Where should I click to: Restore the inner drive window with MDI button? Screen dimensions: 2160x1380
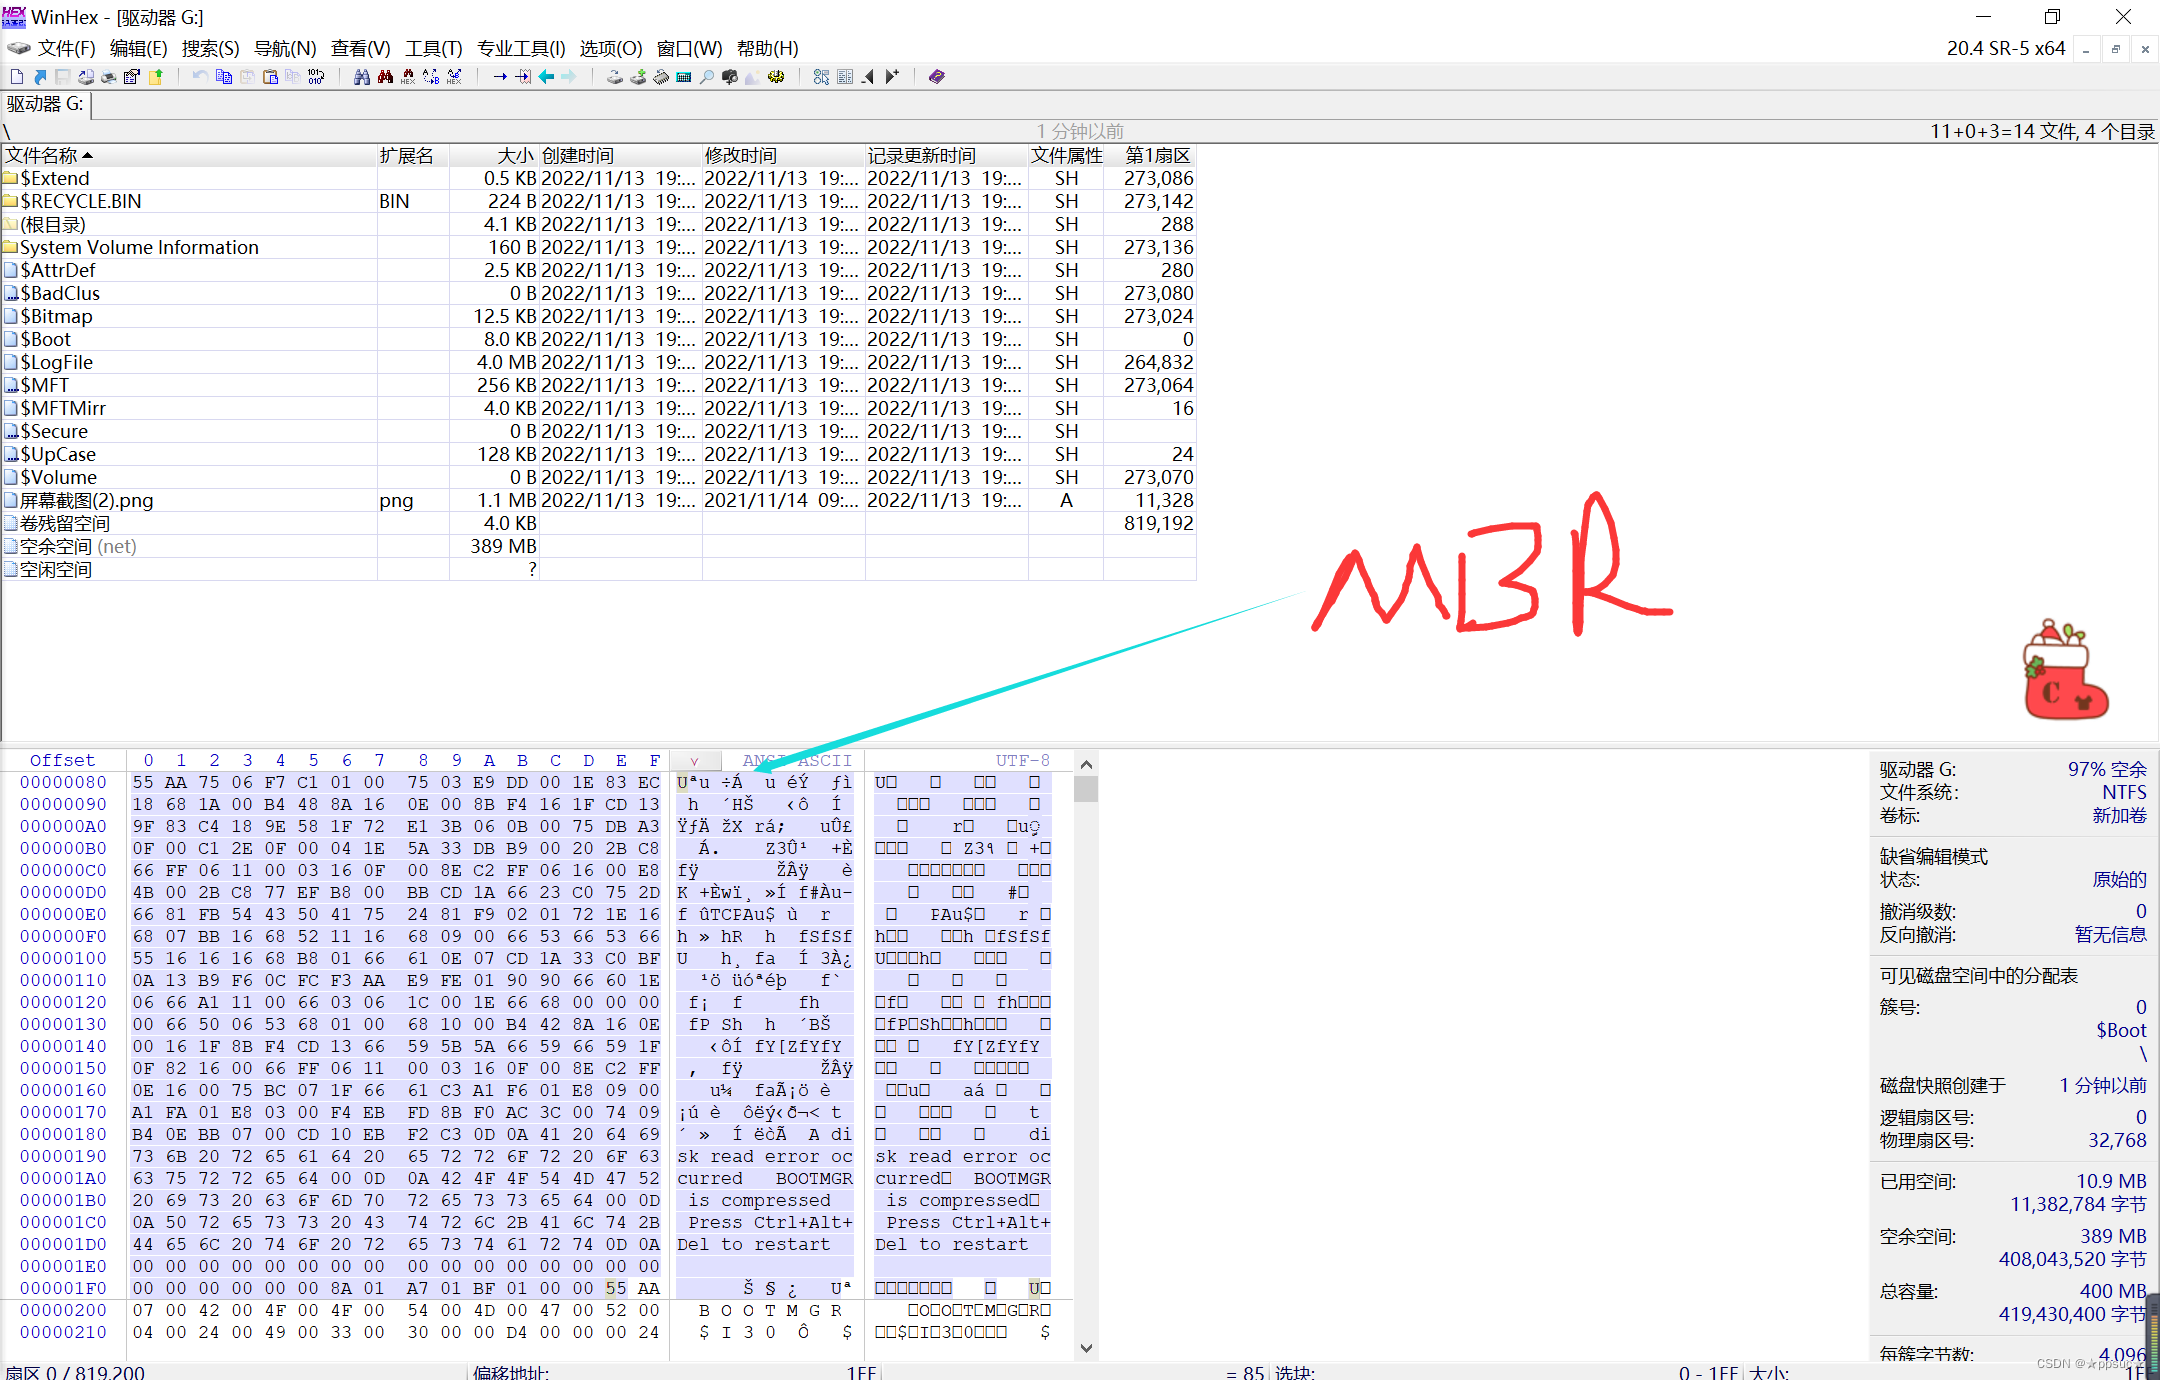click(x=2115, y=49)
